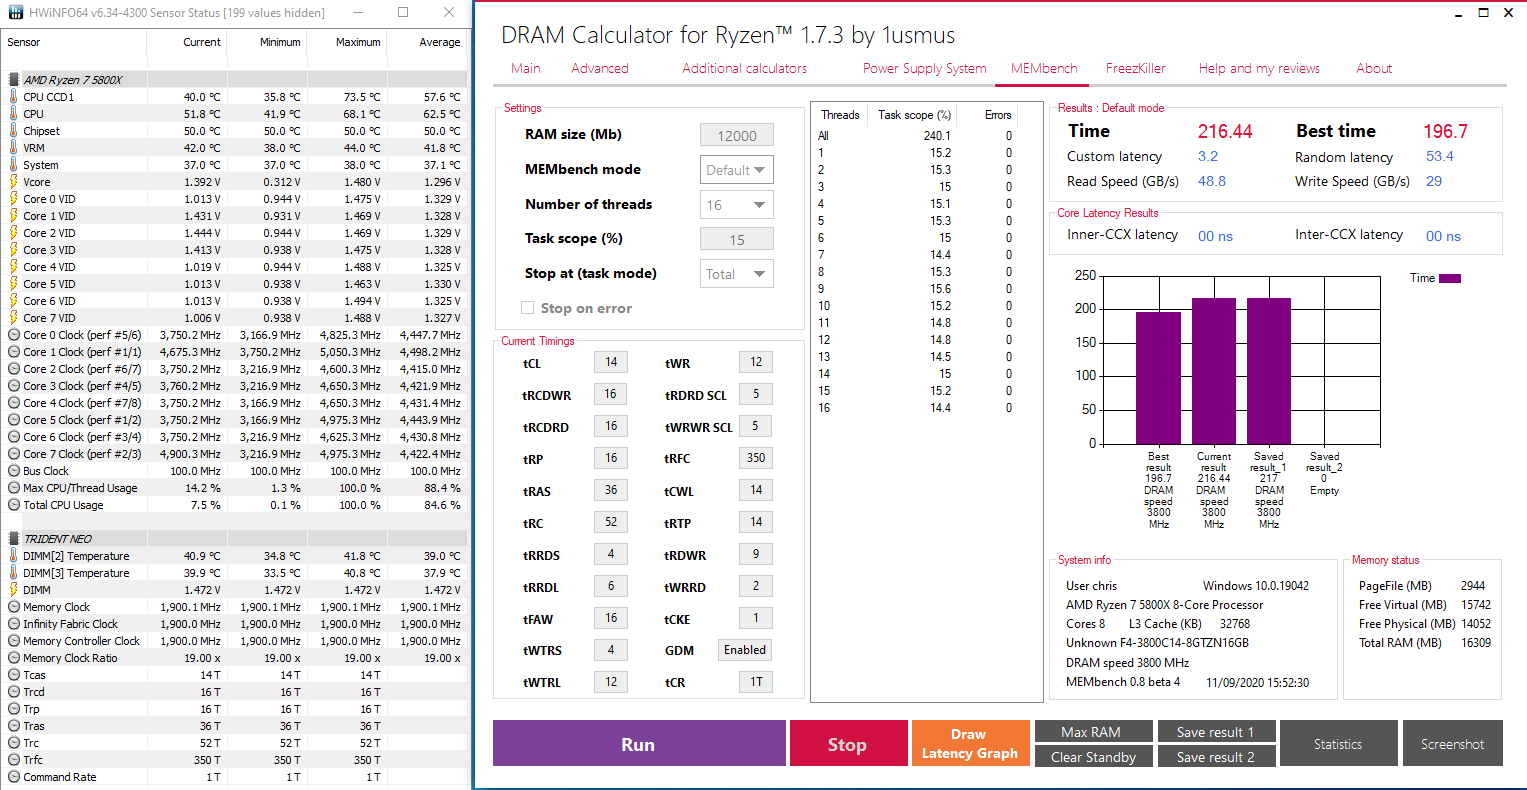Start the benchmark with the Run button
This screenshot has height=790, width=1527.
(639, 744)
